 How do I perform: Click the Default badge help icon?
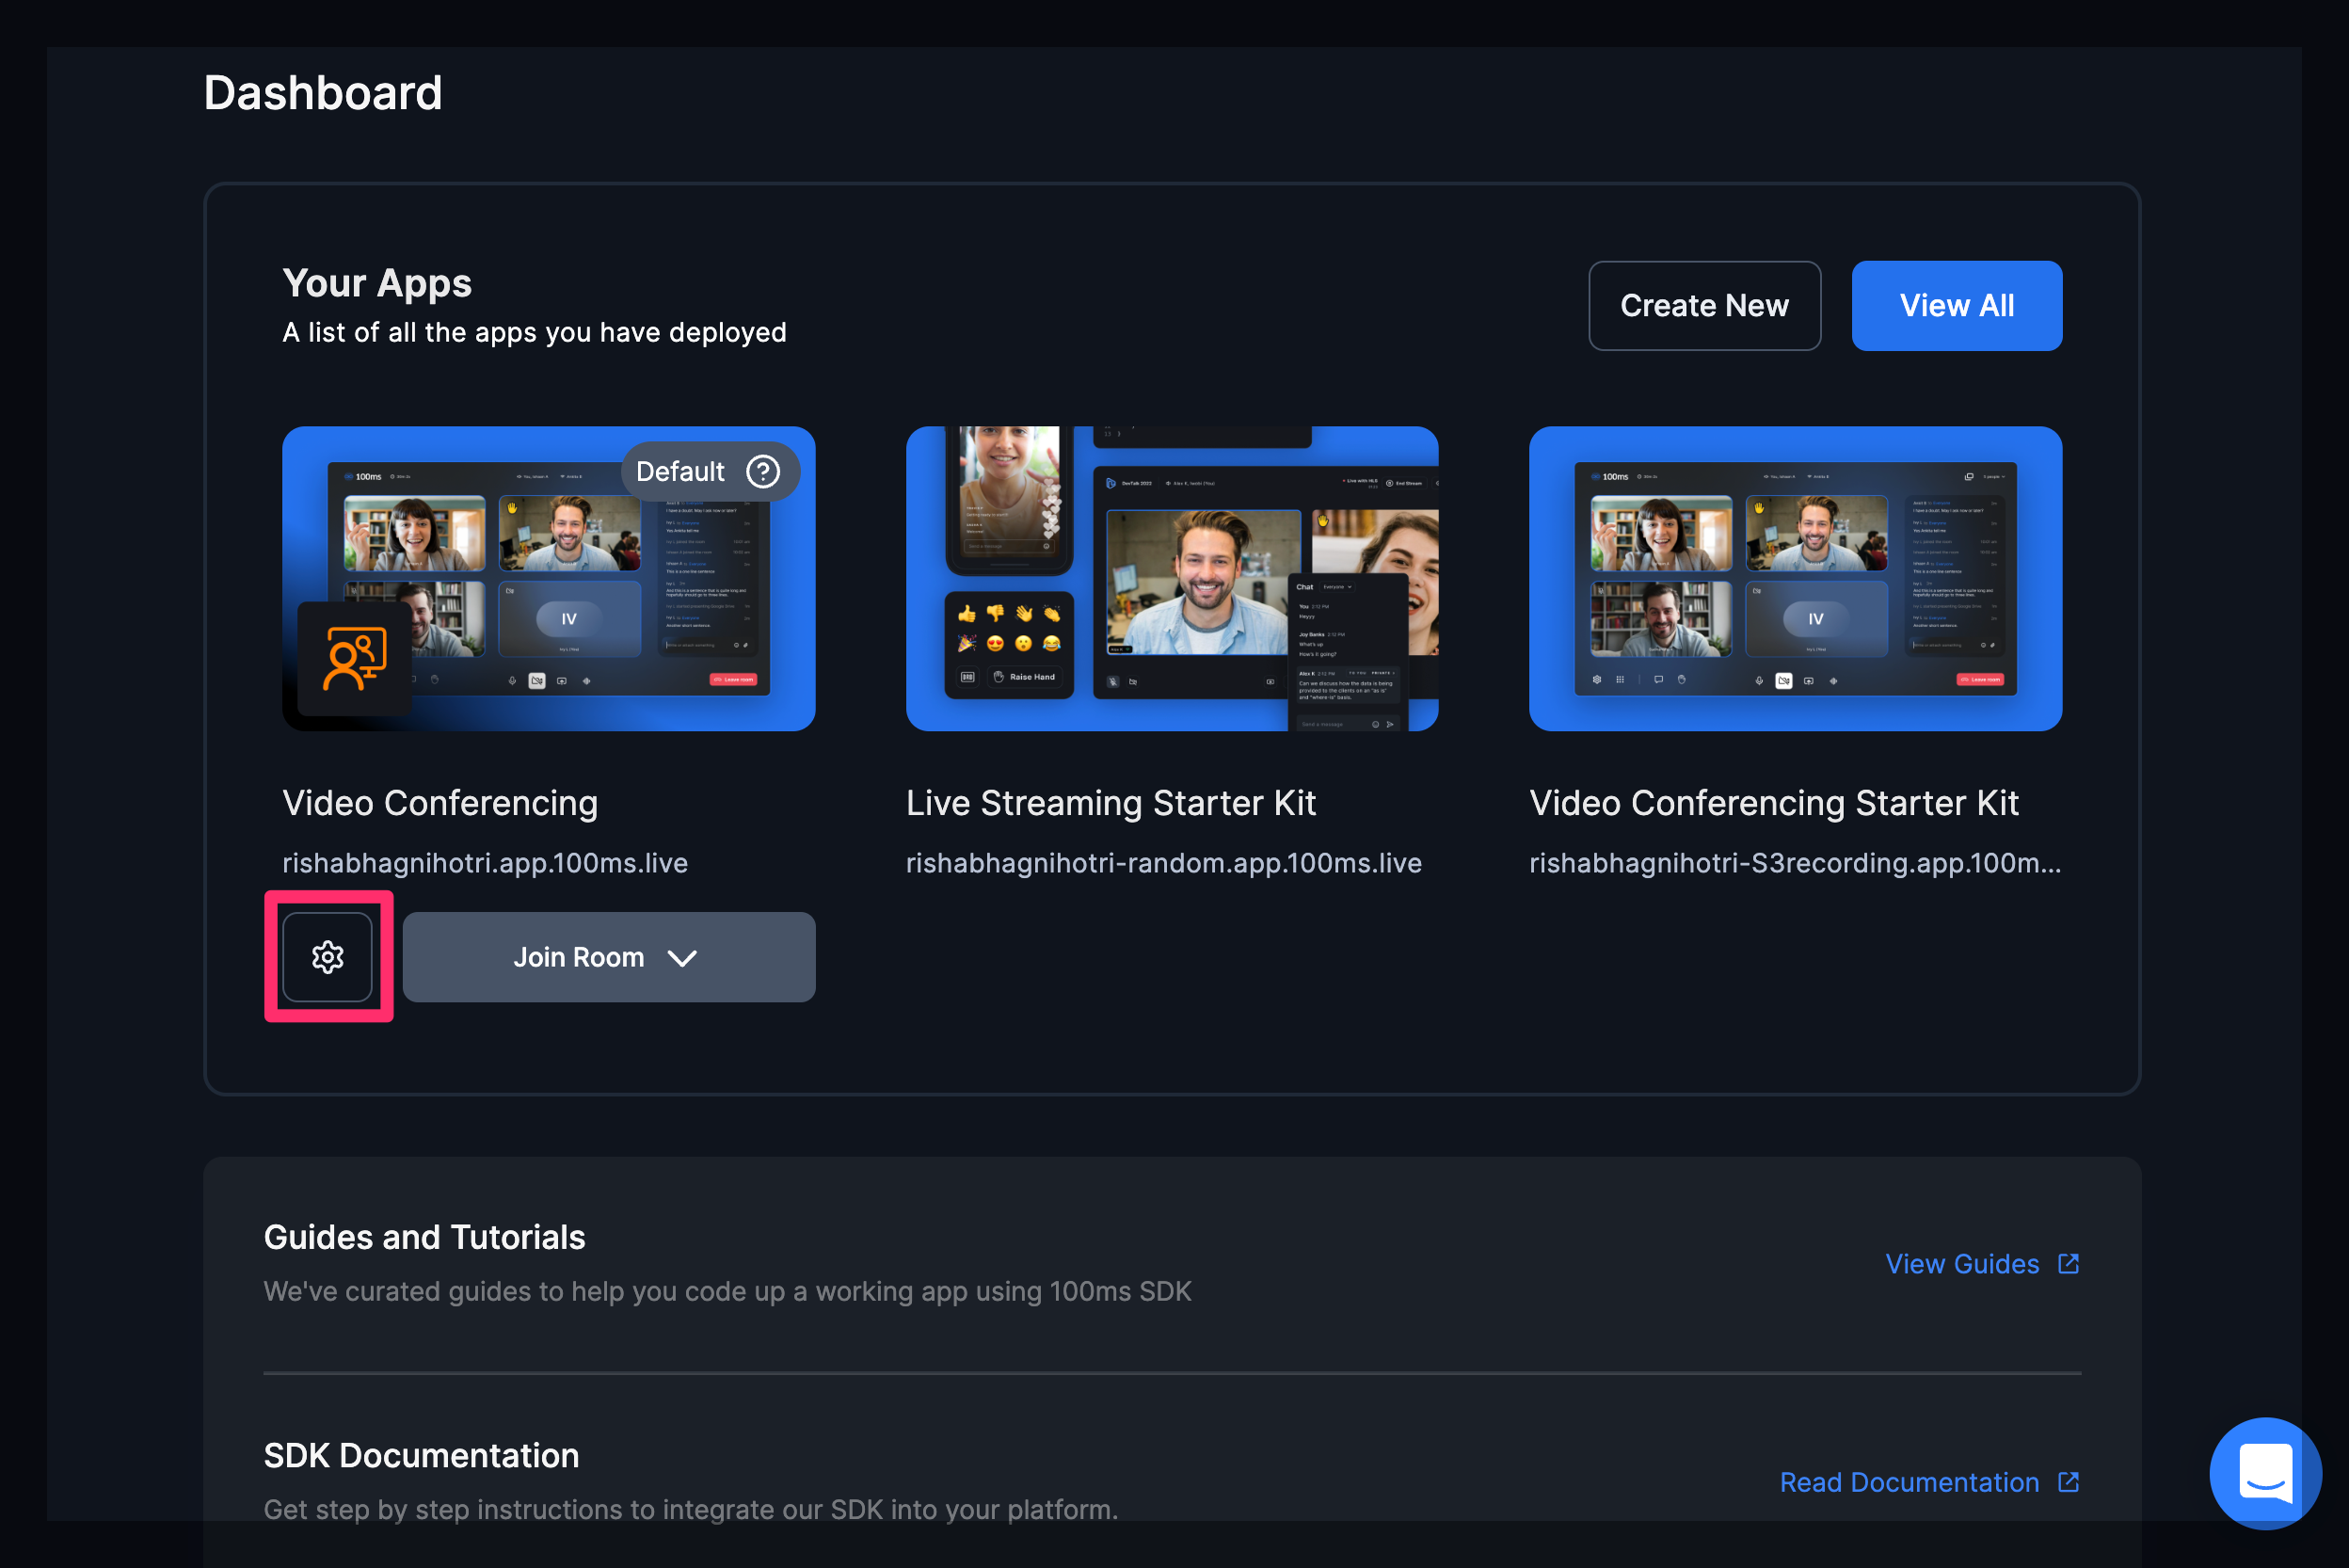click(x=763, y=471)
